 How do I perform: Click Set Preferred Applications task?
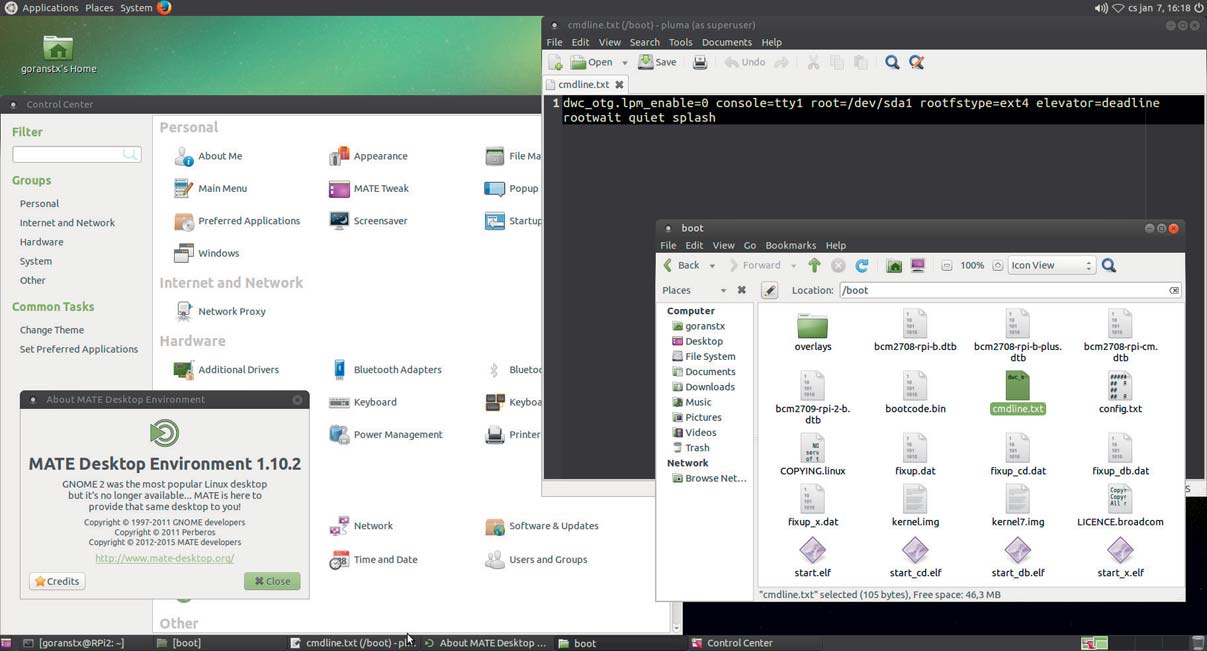pyautogui.click(x=79, y=349)
